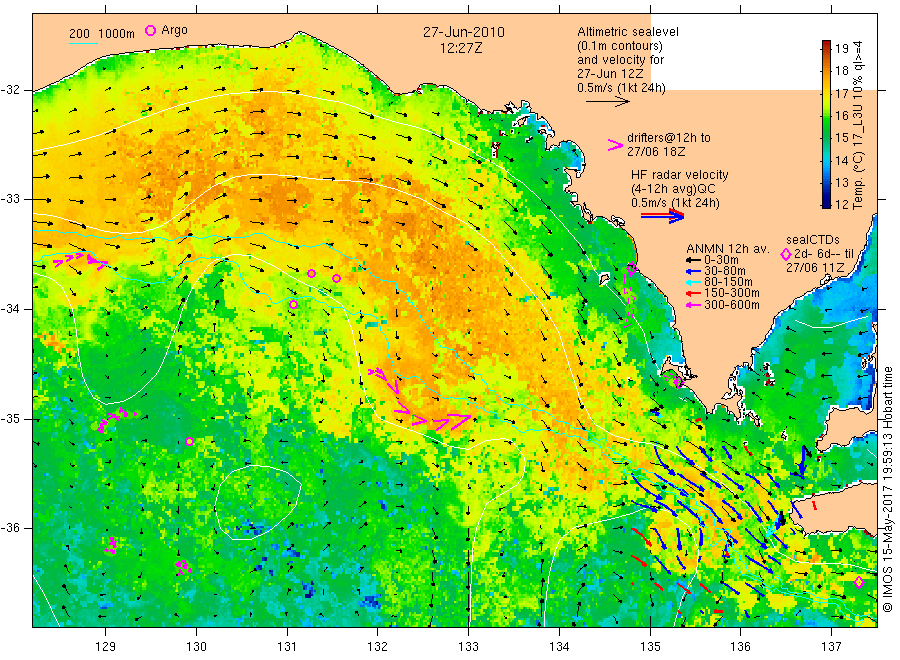
Task: Click longitude axis label 132
Action: click(x=378, y=646)
